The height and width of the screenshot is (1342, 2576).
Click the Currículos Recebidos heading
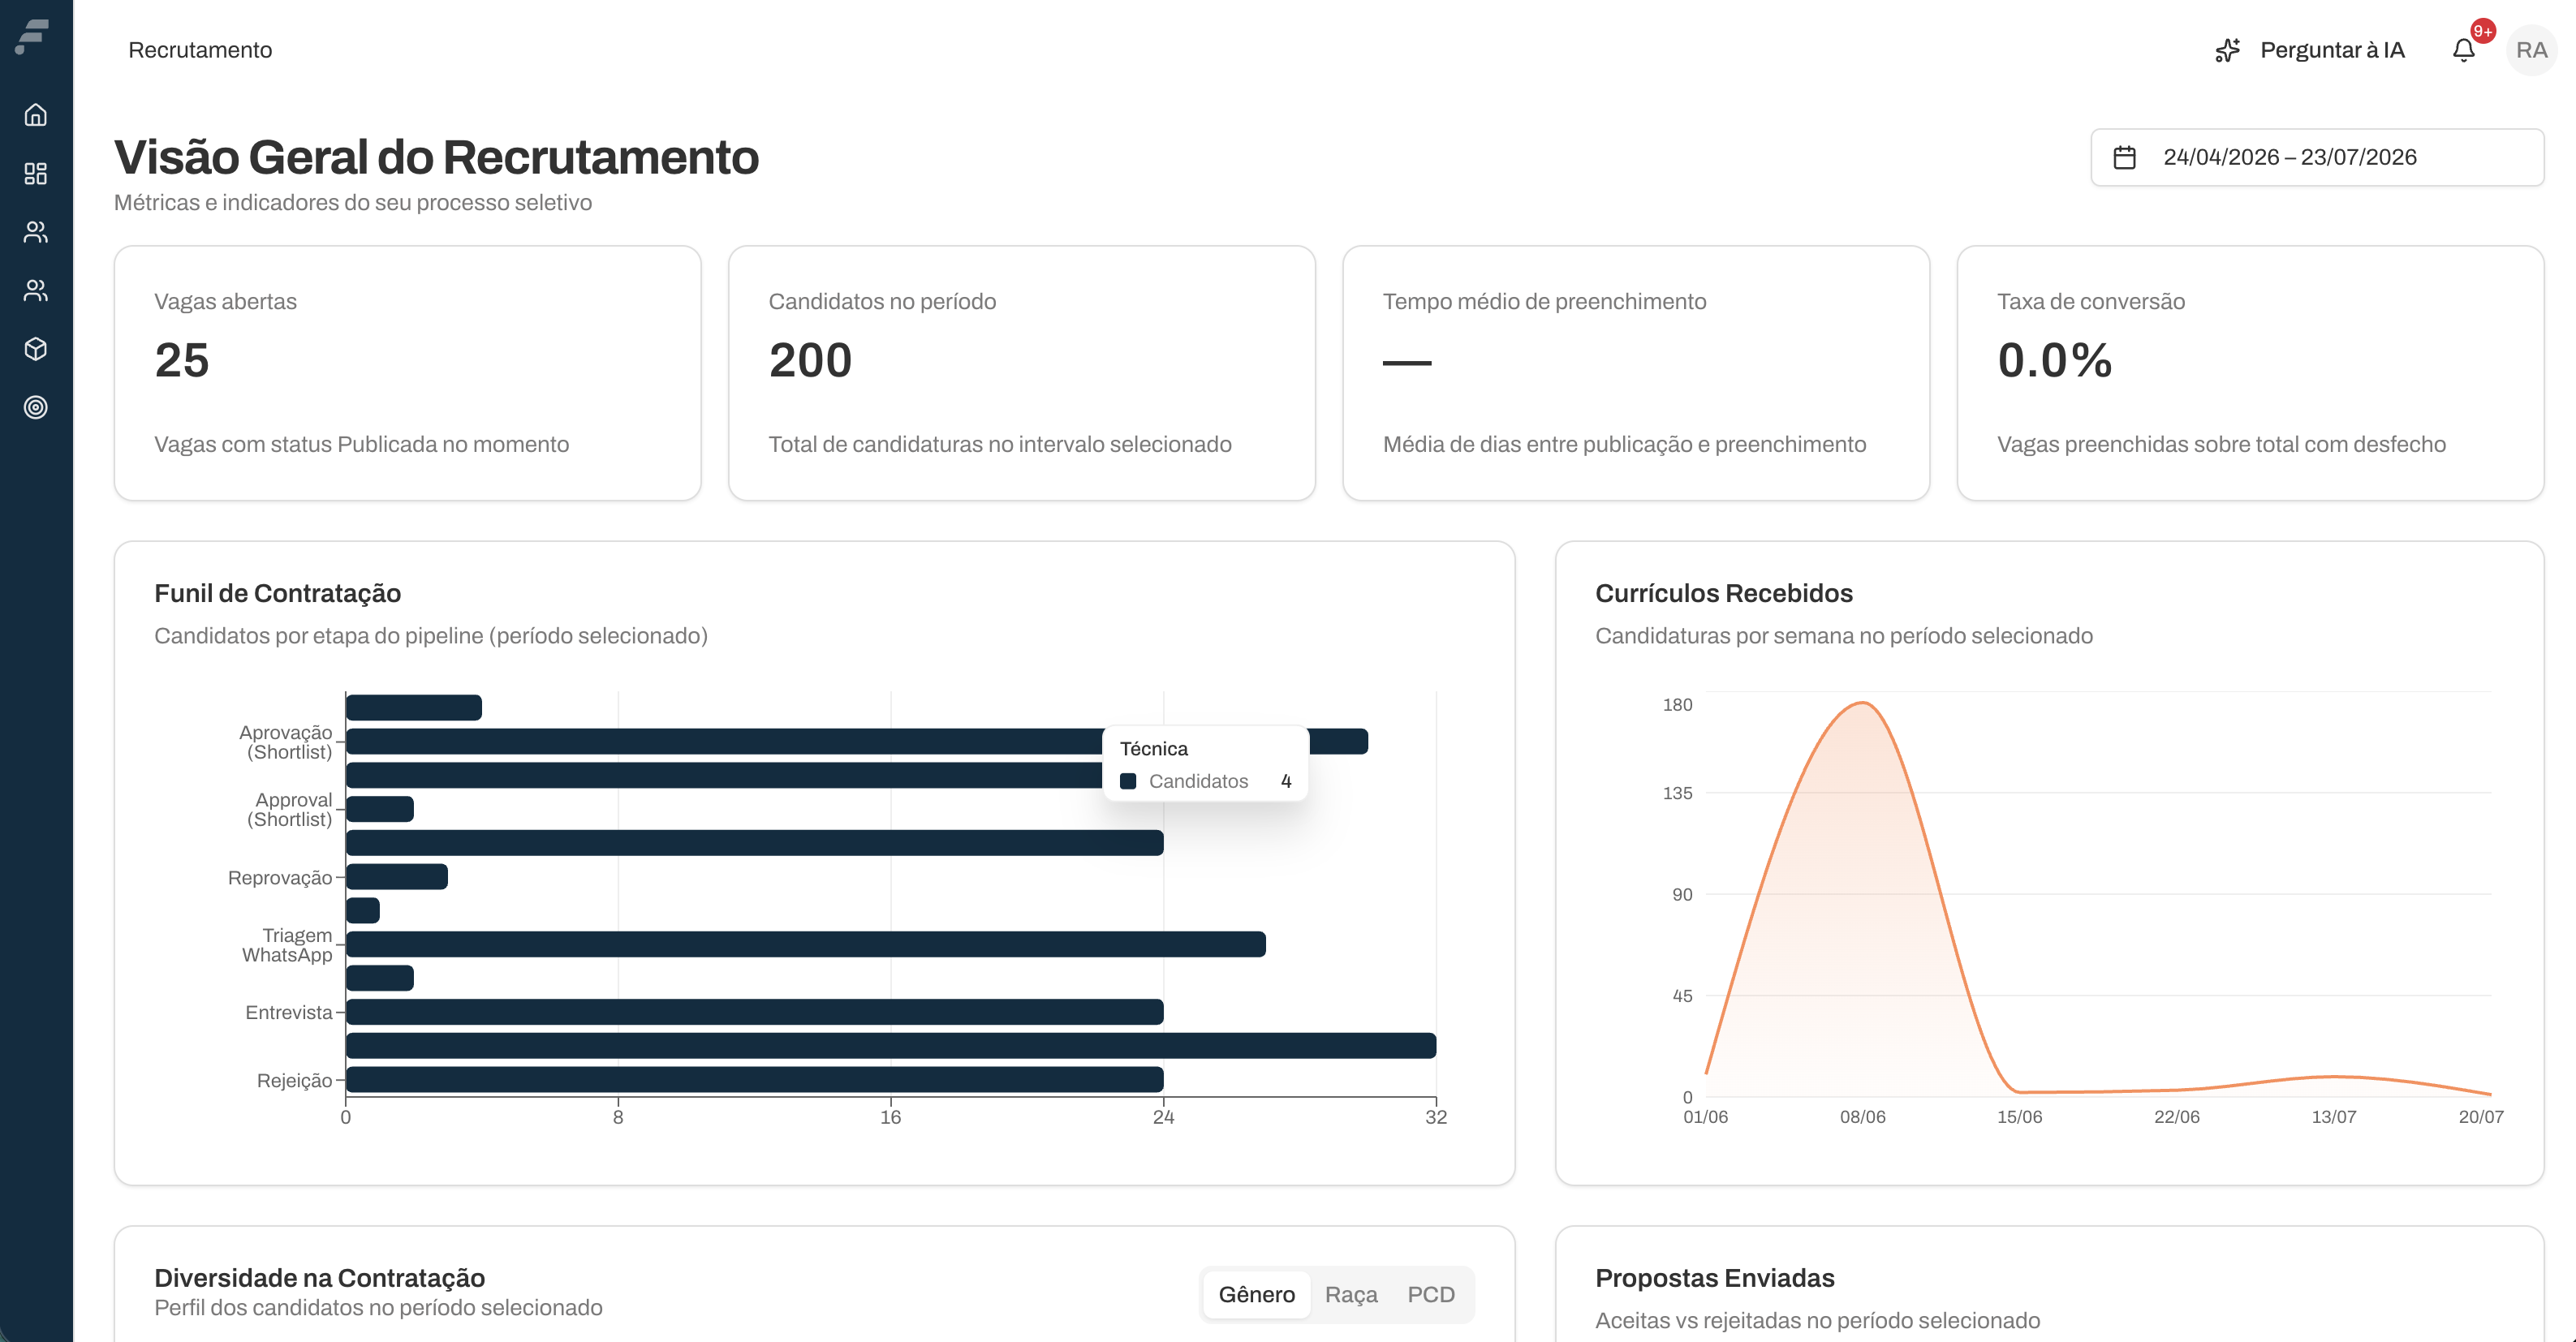click(1723, 593)
